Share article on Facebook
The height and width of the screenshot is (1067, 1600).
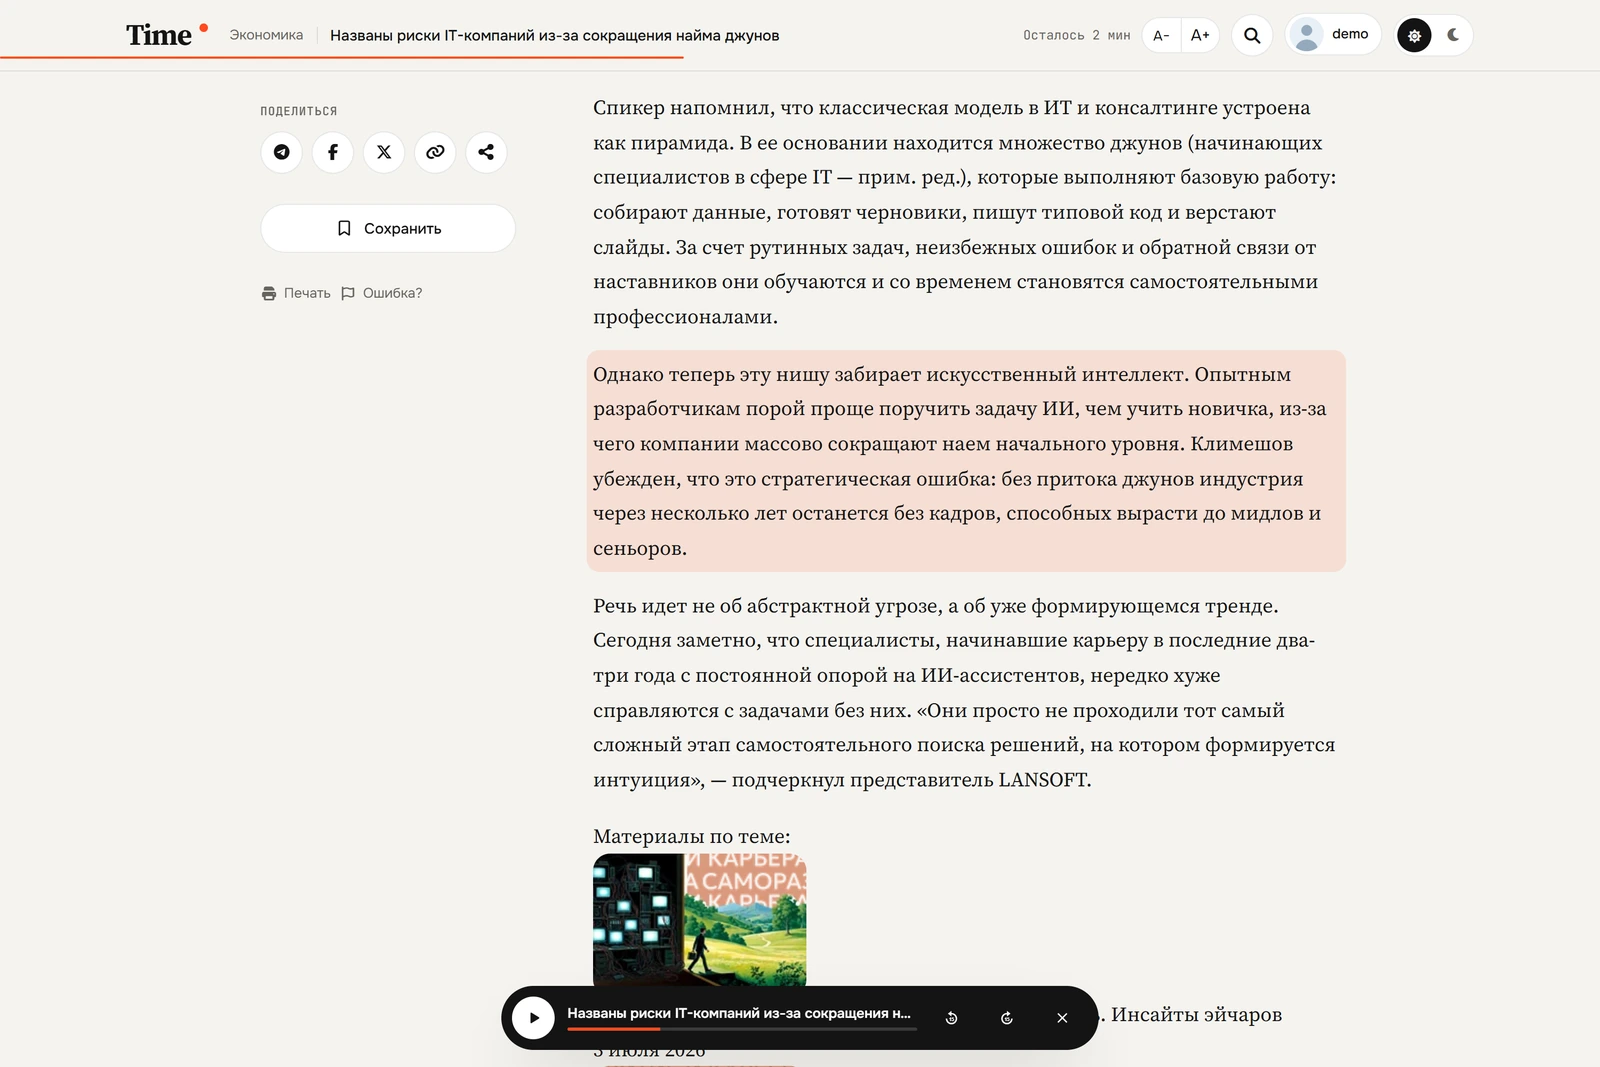click(333, 152)
